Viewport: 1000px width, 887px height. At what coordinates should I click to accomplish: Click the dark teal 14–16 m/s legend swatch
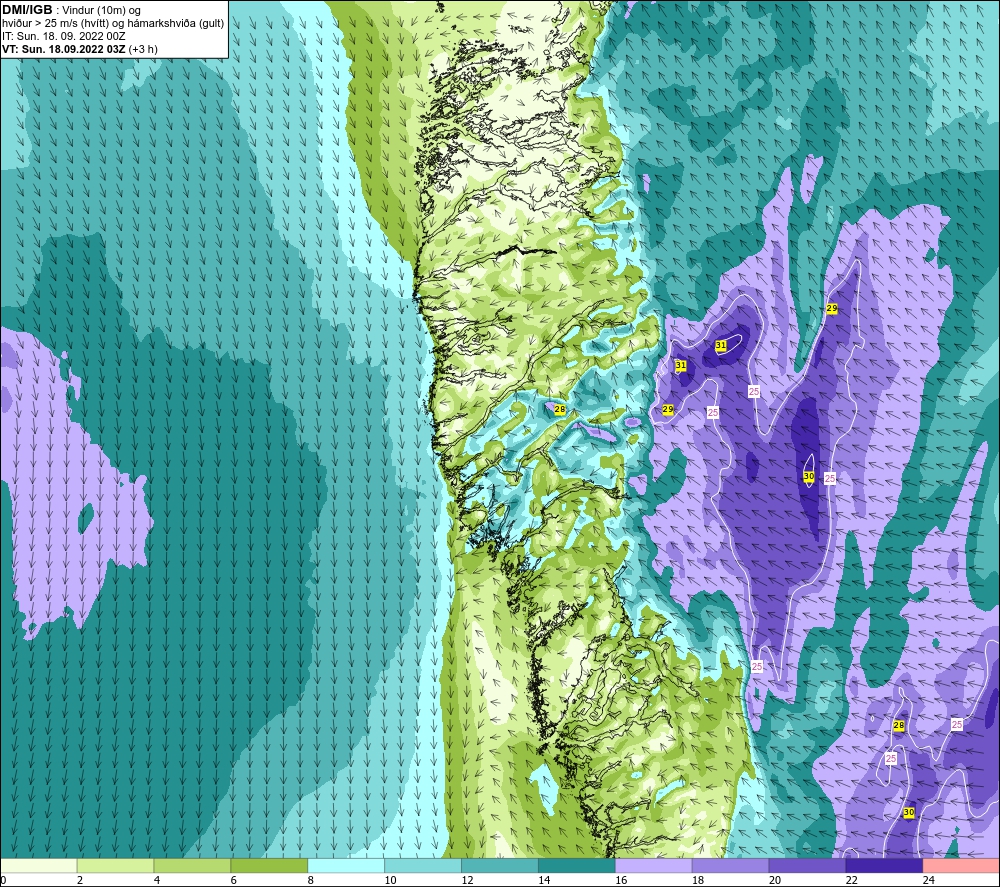tap(577, 865)
